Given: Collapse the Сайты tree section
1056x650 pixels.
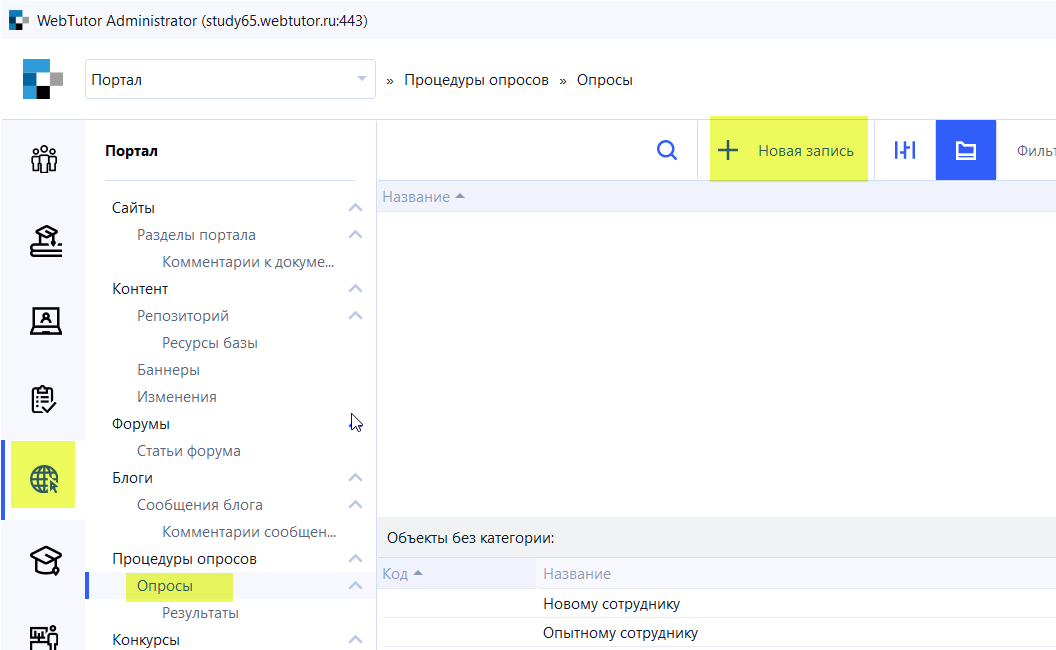Looking at the screenshot, I should (355, 207).
